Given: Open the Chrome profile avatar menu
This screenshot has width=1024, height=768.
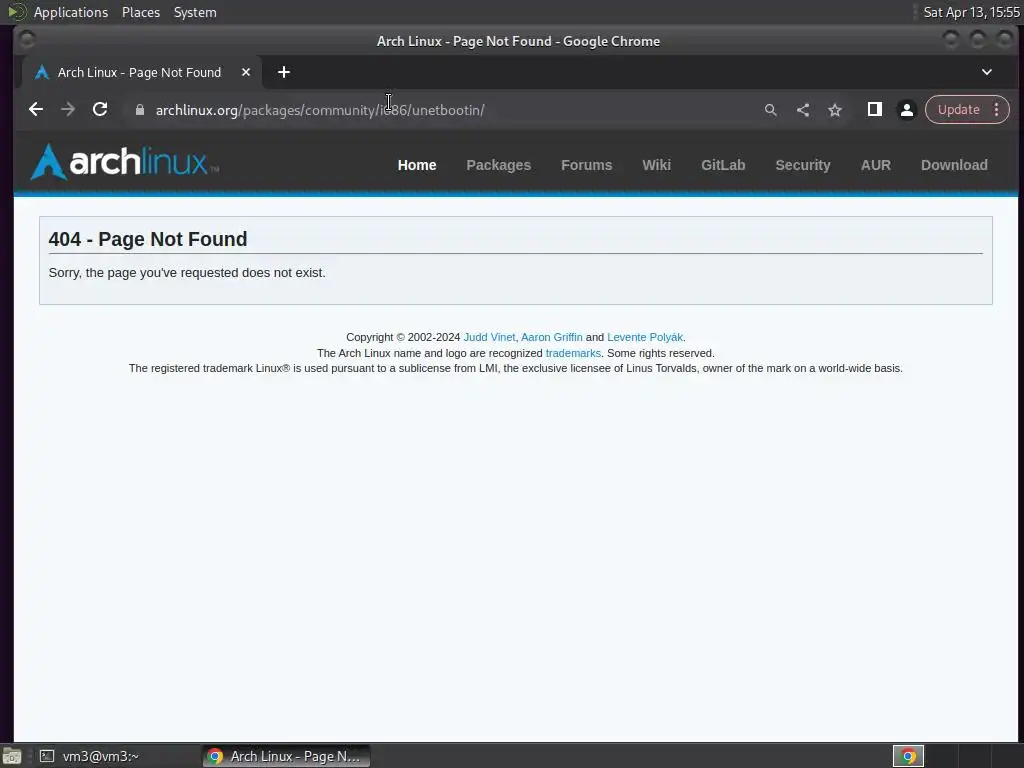Looking at the screenshot, I should [906, 110].
